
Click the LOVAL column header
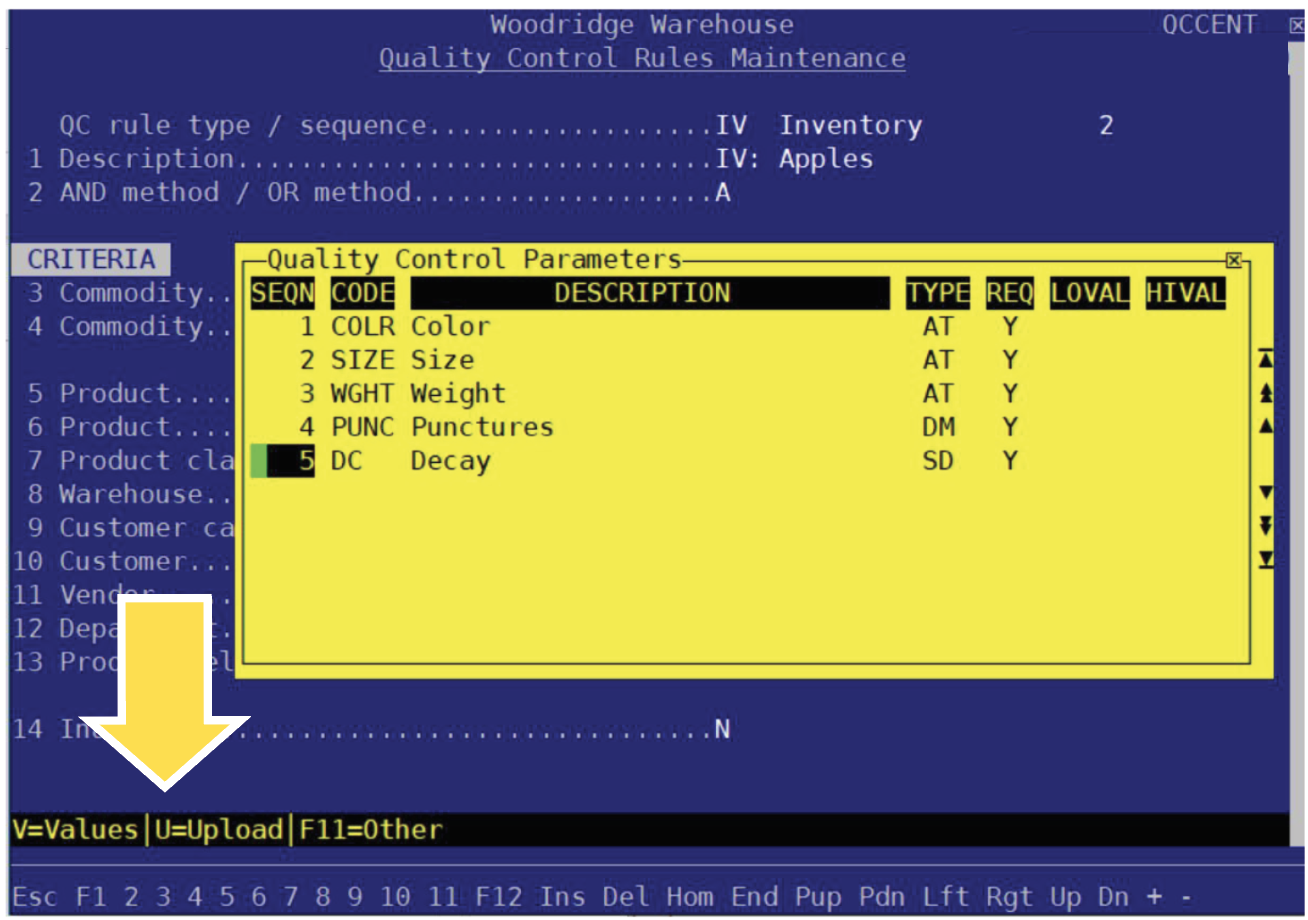1090,293
